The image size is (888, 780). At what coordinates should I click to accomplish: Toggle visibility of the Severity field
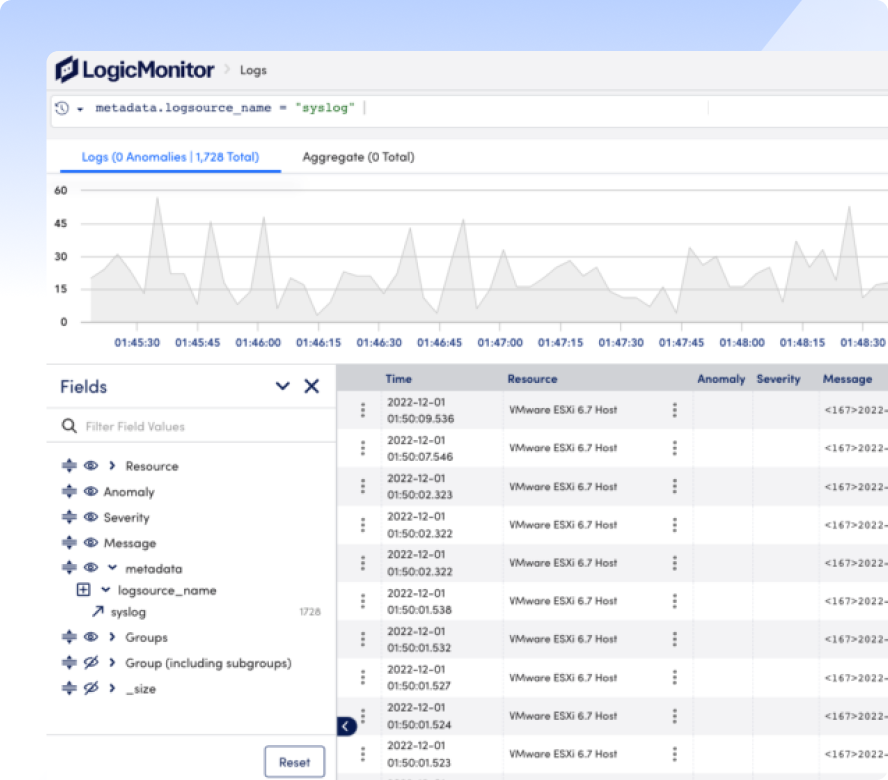coord(91,517)
